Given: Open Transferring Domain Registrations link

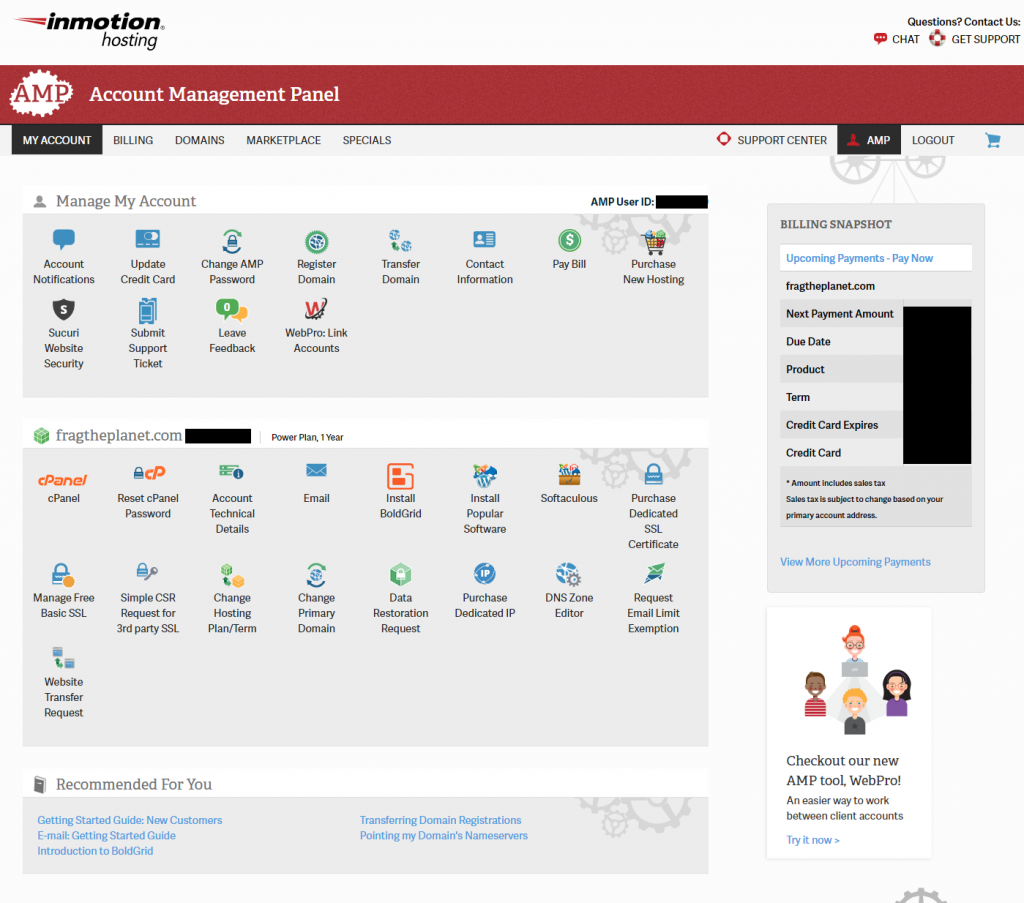Looking at the screenshot, I should (441, 820).
